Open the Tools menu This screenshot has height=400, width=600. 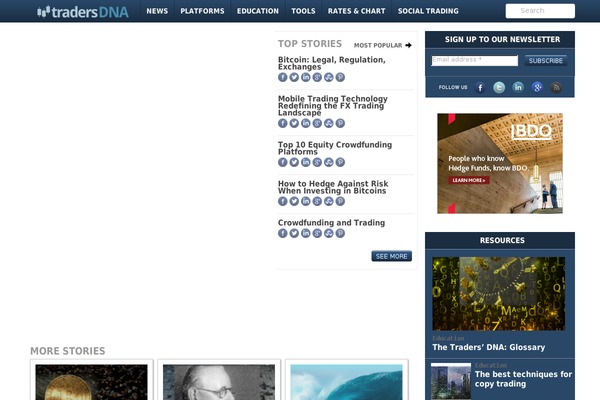coord(303,11)
